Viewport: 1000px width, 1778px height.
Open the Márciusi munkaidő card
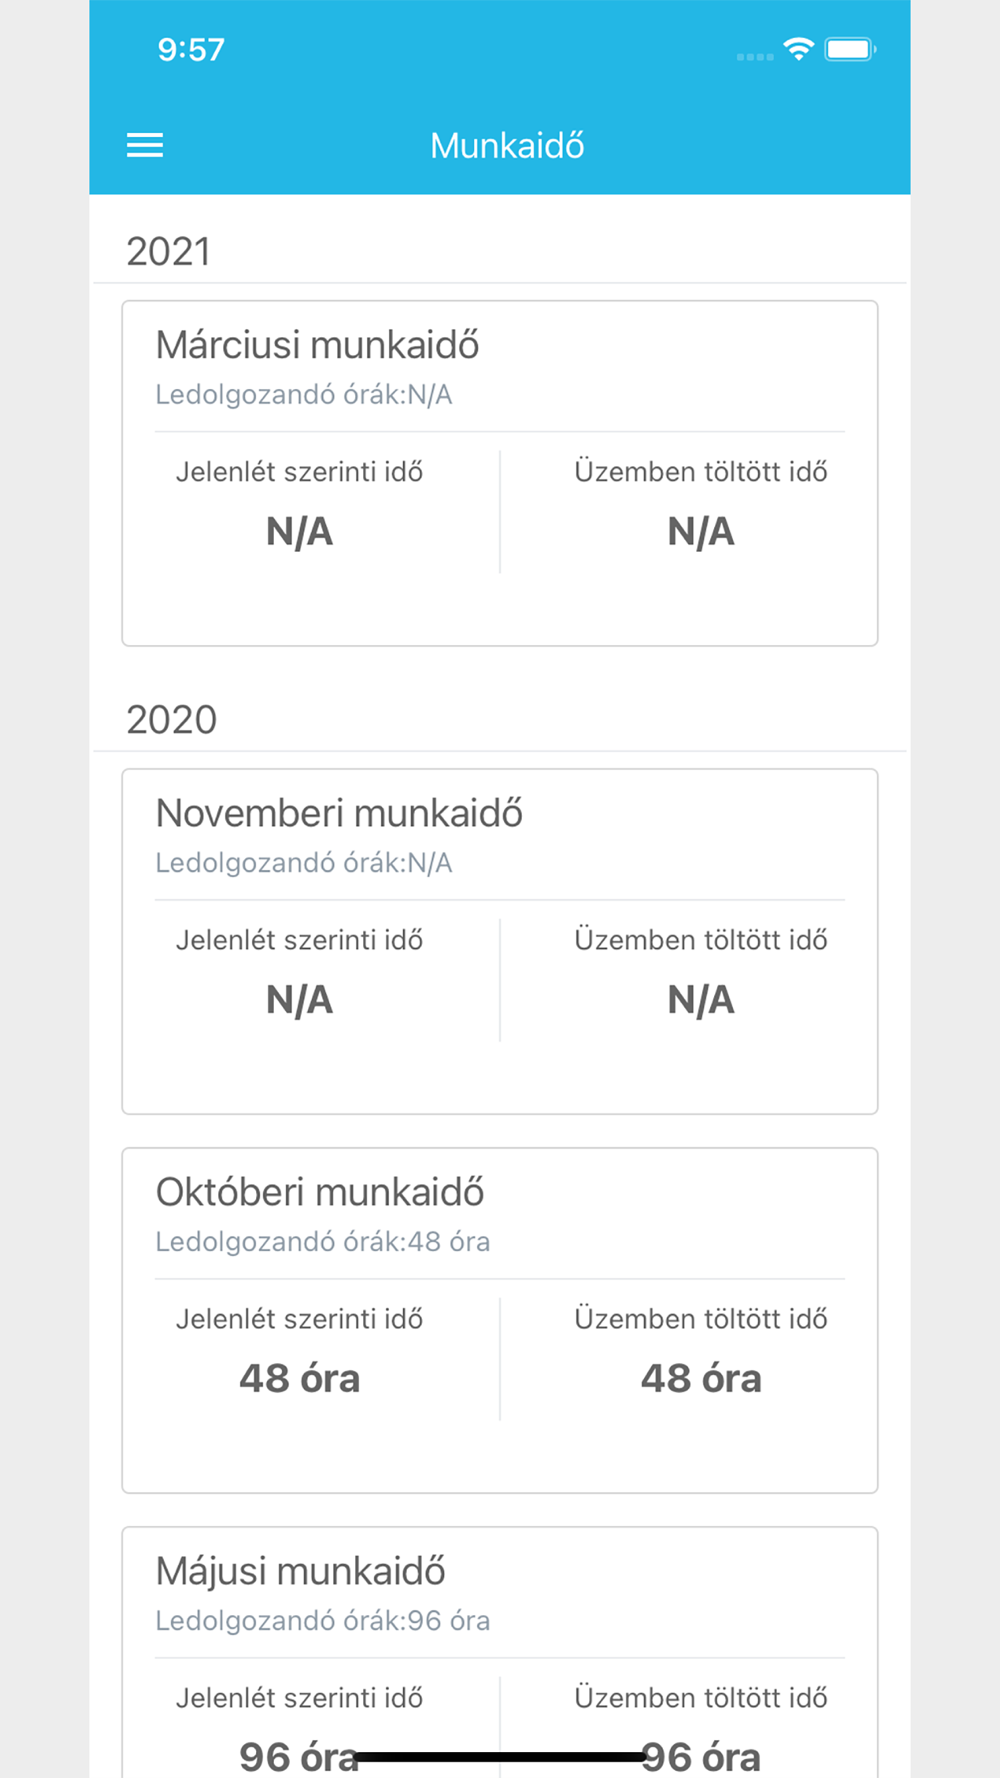[x=500, y=473]
